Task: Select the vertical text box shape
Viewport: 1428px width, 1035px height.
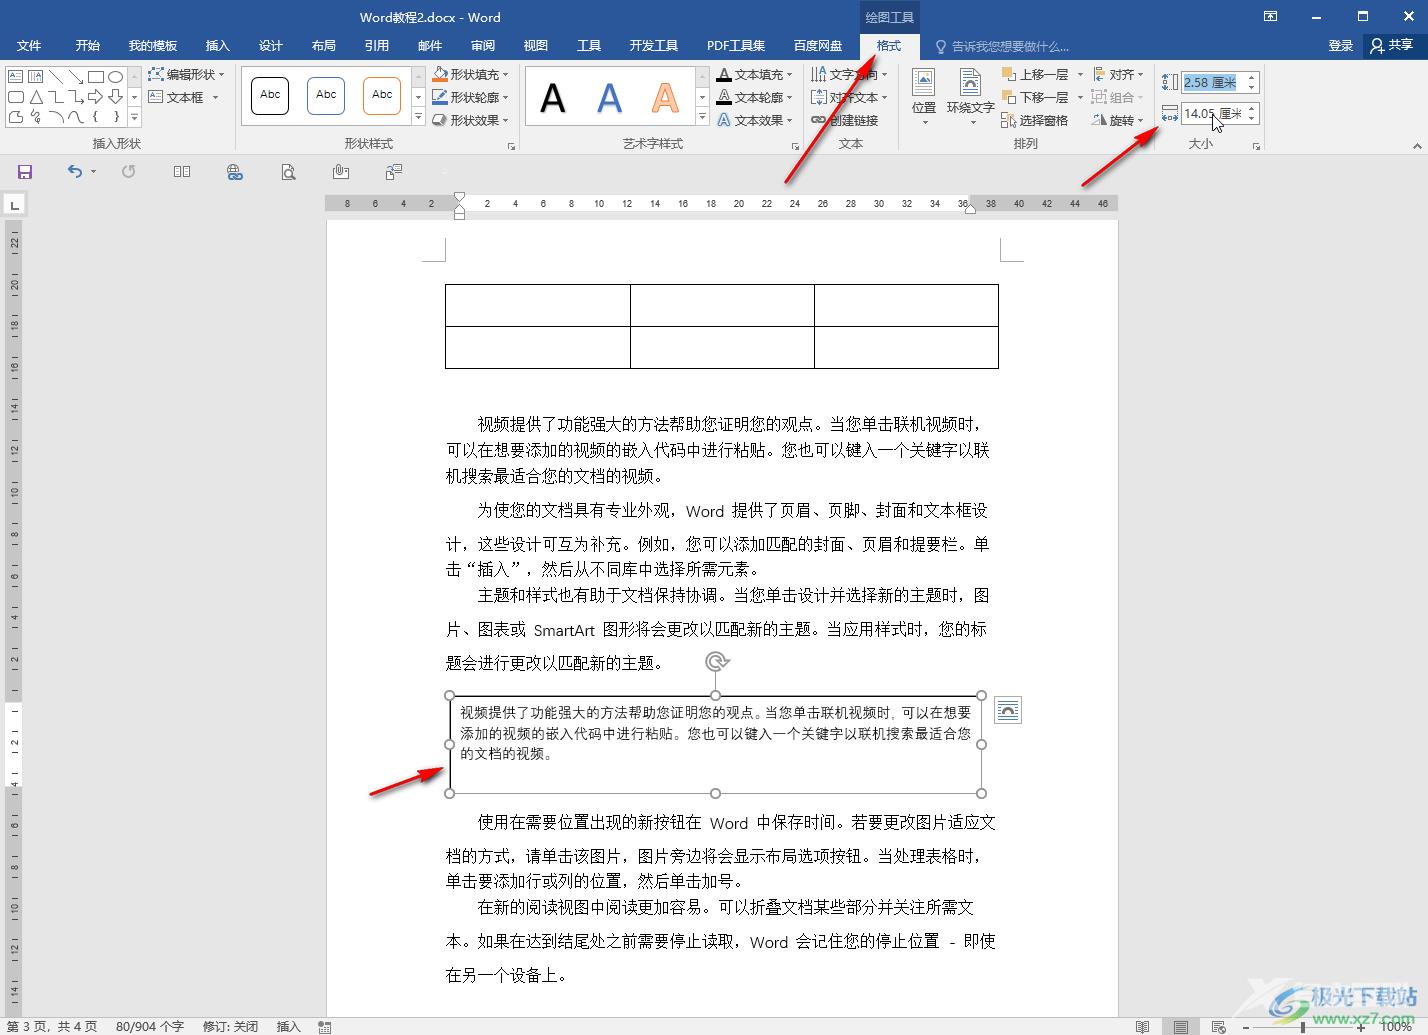Action: click(x=35, y=76)
